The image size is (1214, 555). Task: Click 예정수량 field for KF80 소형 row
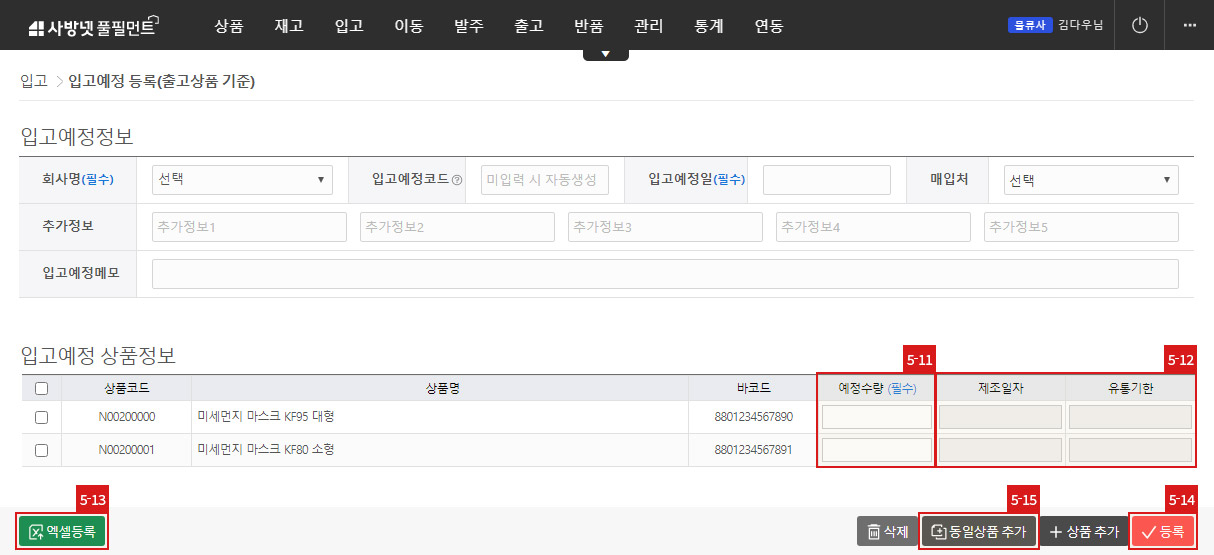click(877, 450)
